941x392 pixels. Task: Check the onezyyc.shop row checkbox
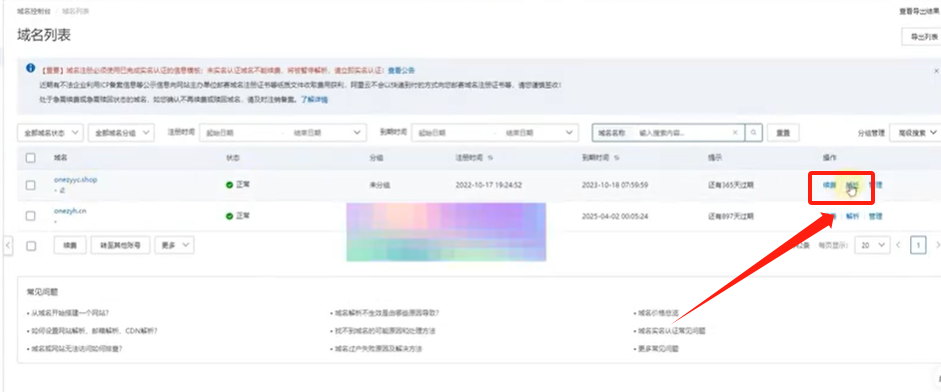click(x=31, y=185)
